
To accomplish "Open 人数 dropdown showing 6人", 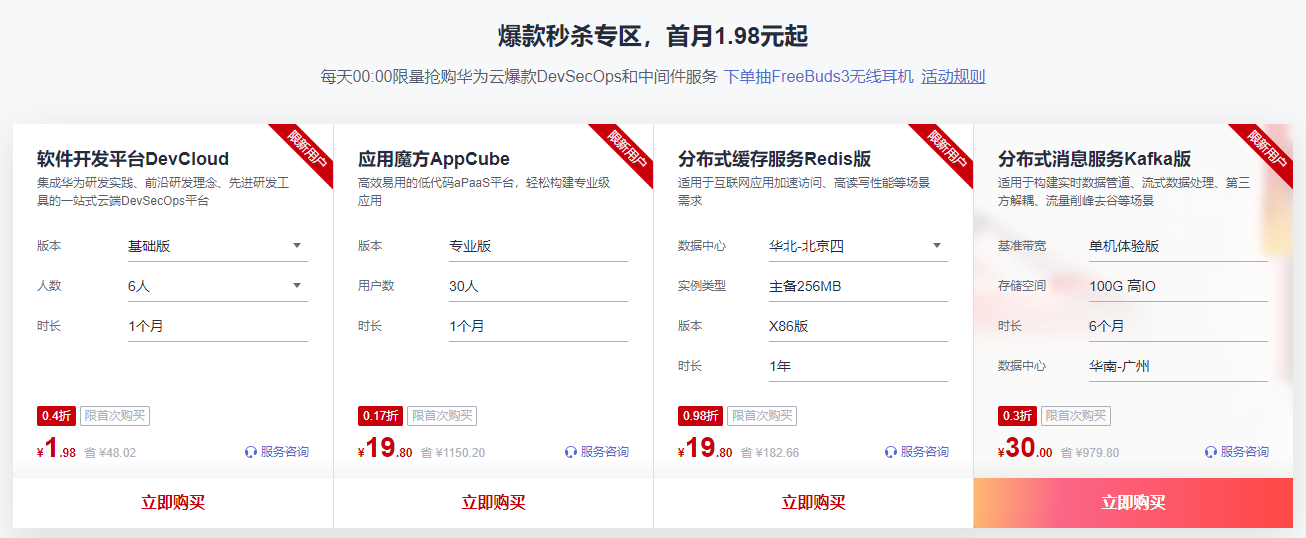I will (x=218, y=286).
